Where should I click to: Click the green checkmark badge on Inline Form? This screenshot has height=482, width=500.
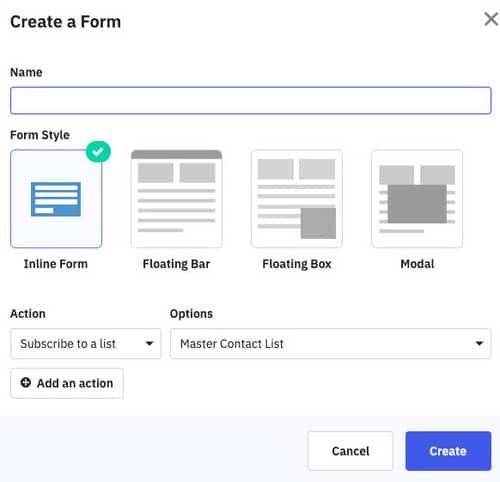click(x=98, y=152)
